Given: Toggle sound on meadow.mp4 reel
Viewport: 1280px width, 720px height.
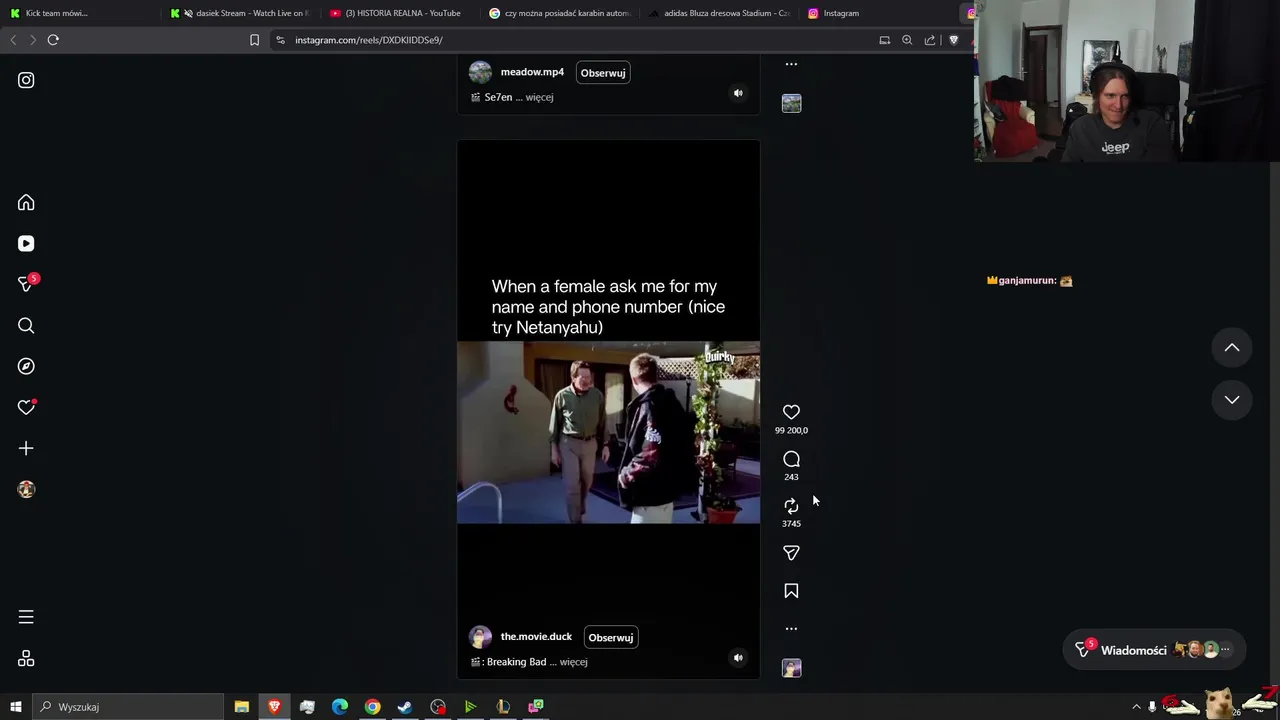Looking at the screenshot, I should [x=738, y=94].
